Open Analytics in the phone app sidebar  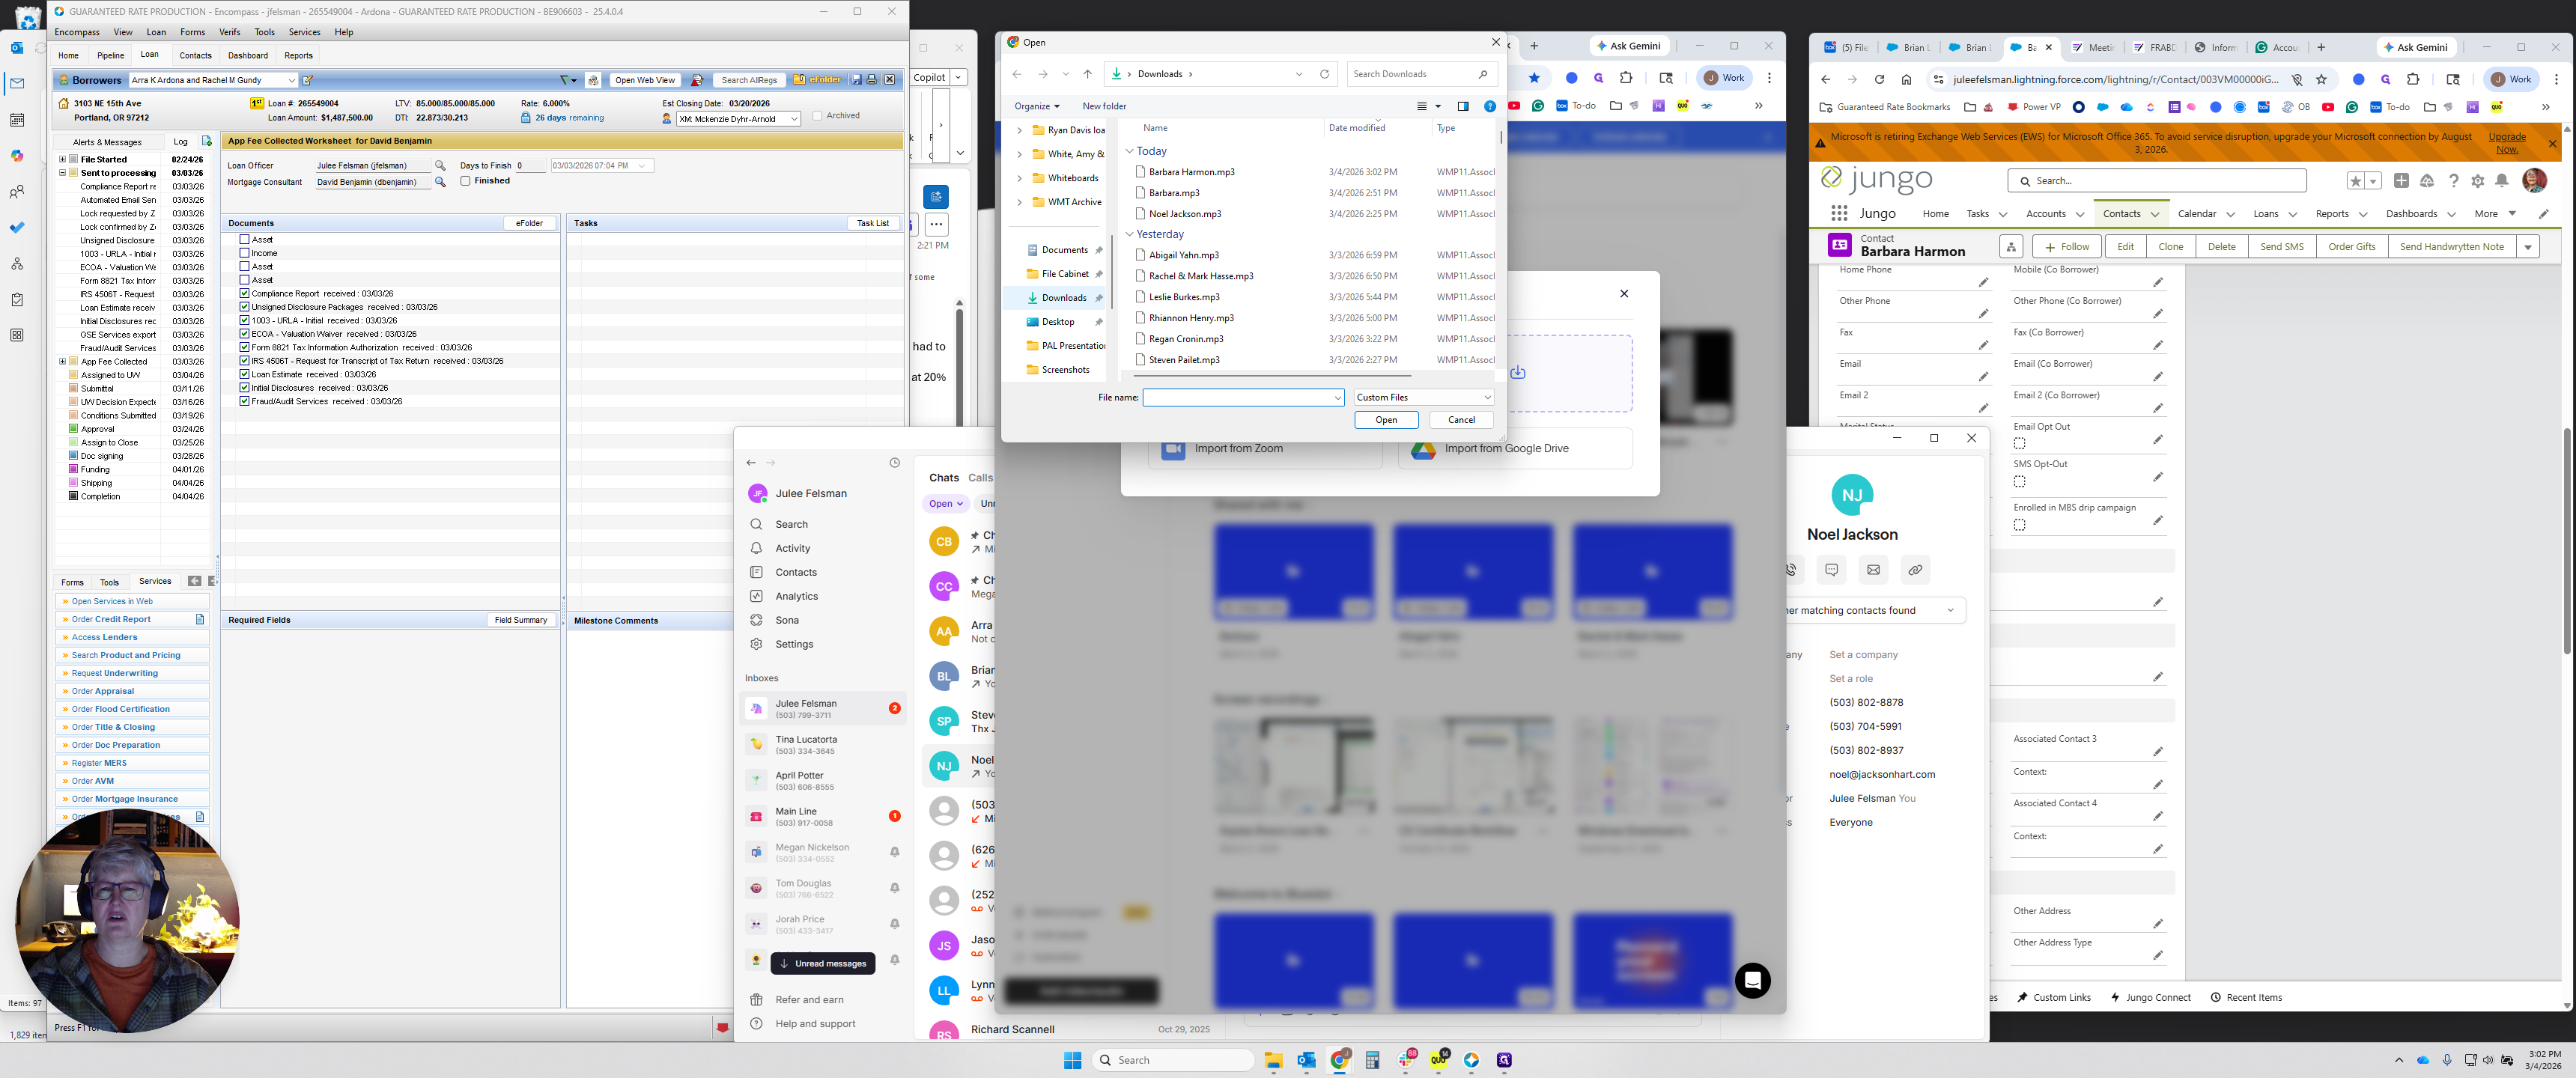click(796, 596)
